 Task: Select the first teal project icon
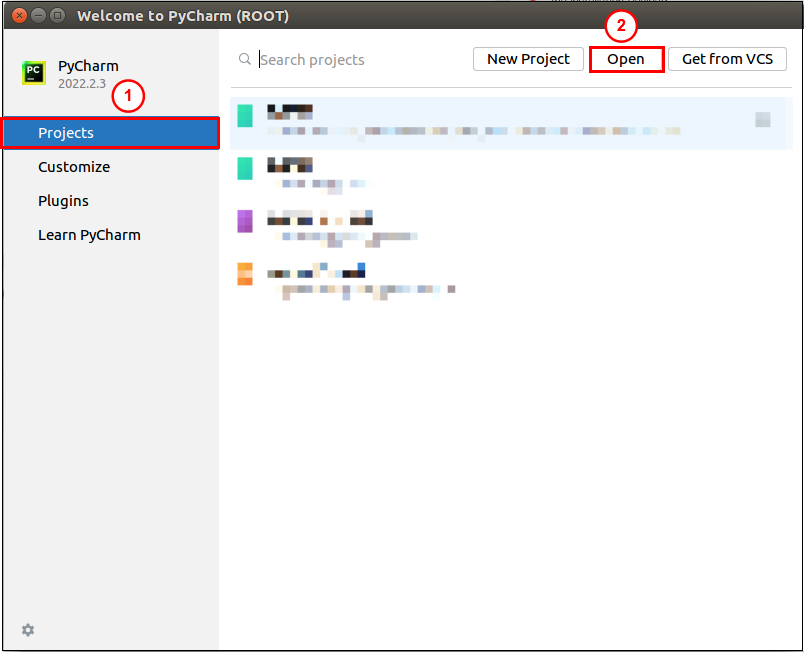245,116
